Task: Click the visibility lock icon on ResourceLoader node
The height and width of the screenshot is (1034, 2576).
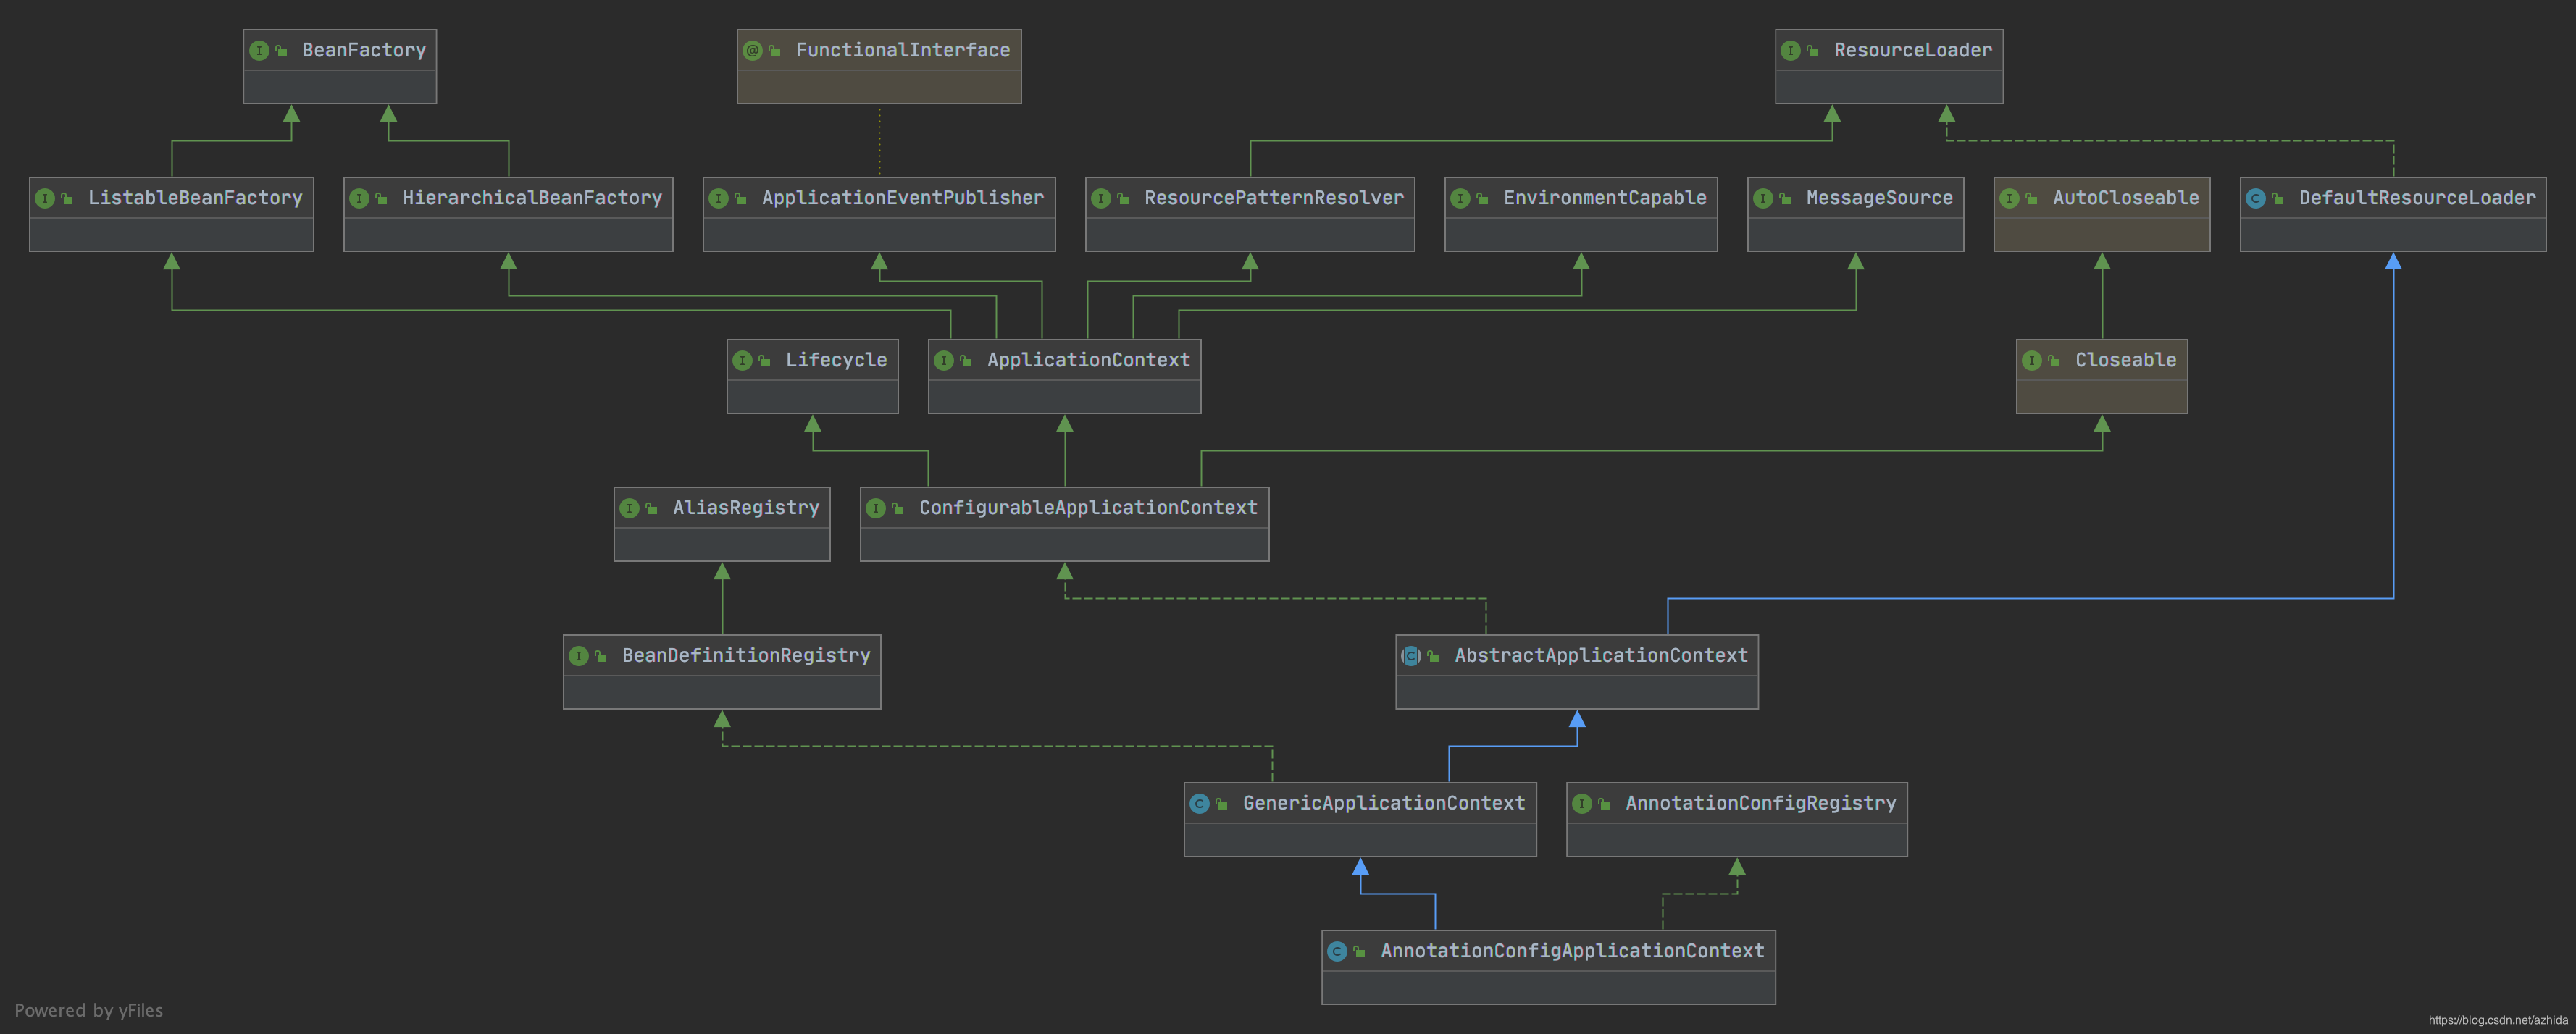Action: click(1813, 50)
